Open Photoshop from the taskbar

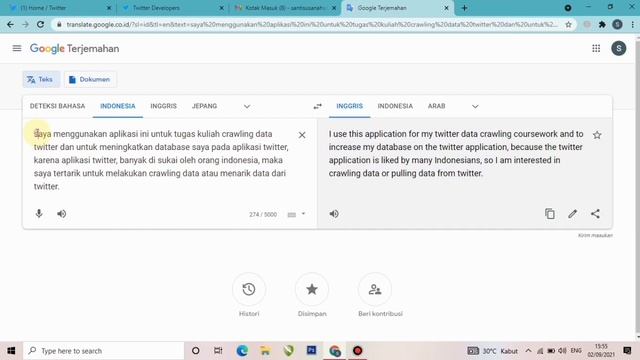pyautogui.click(x=311, y=351)
